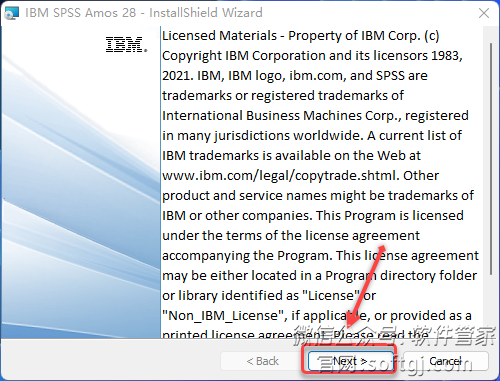Click the license text vertical scrollbar thumb

(x=491, y=159)
